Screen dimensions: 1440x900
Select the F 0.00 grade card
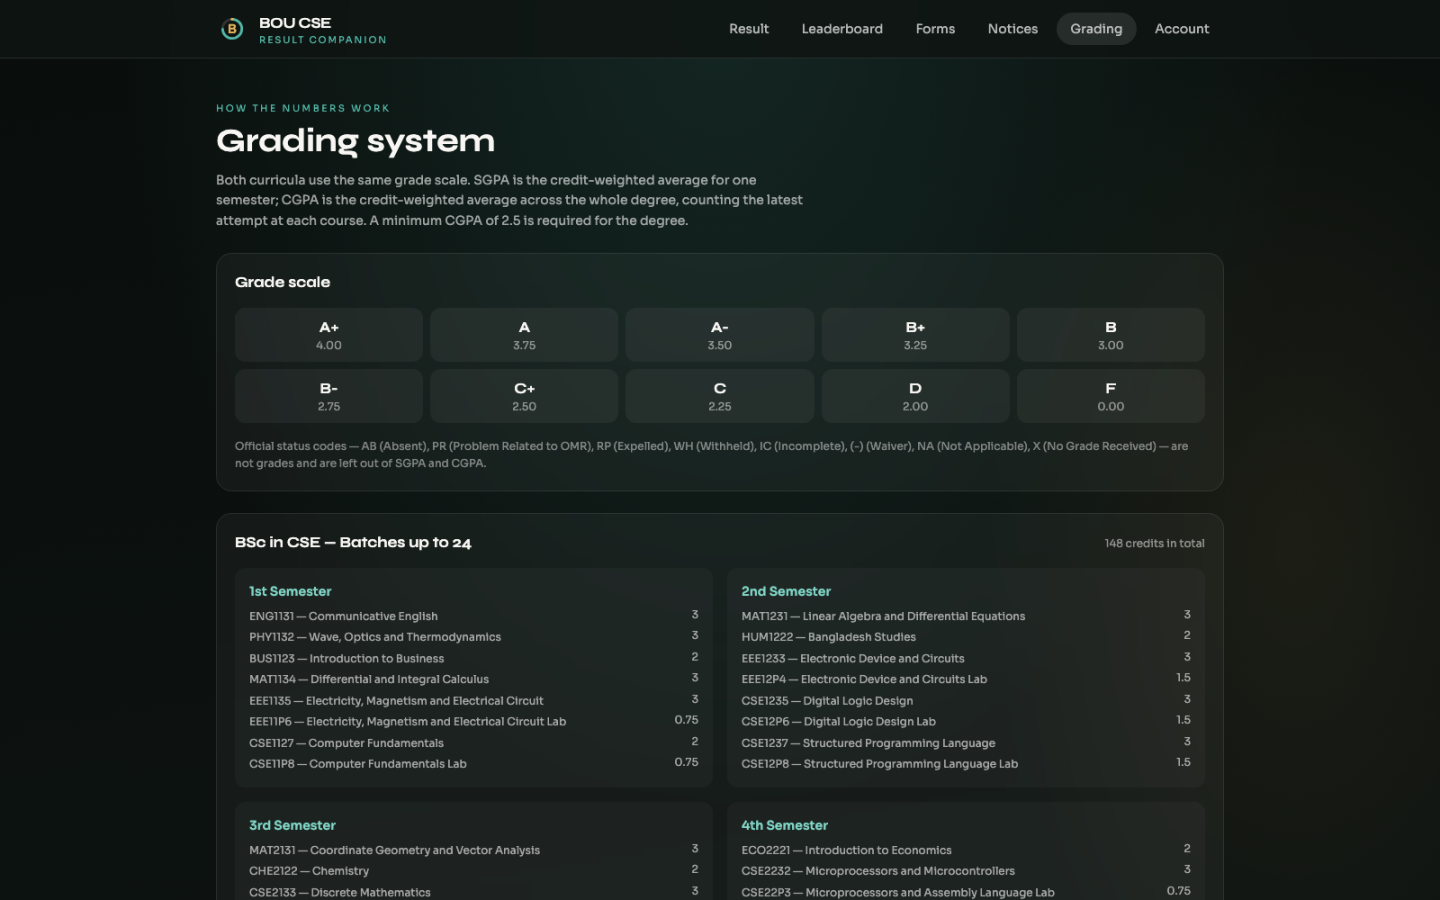(x=1111, y=396)
